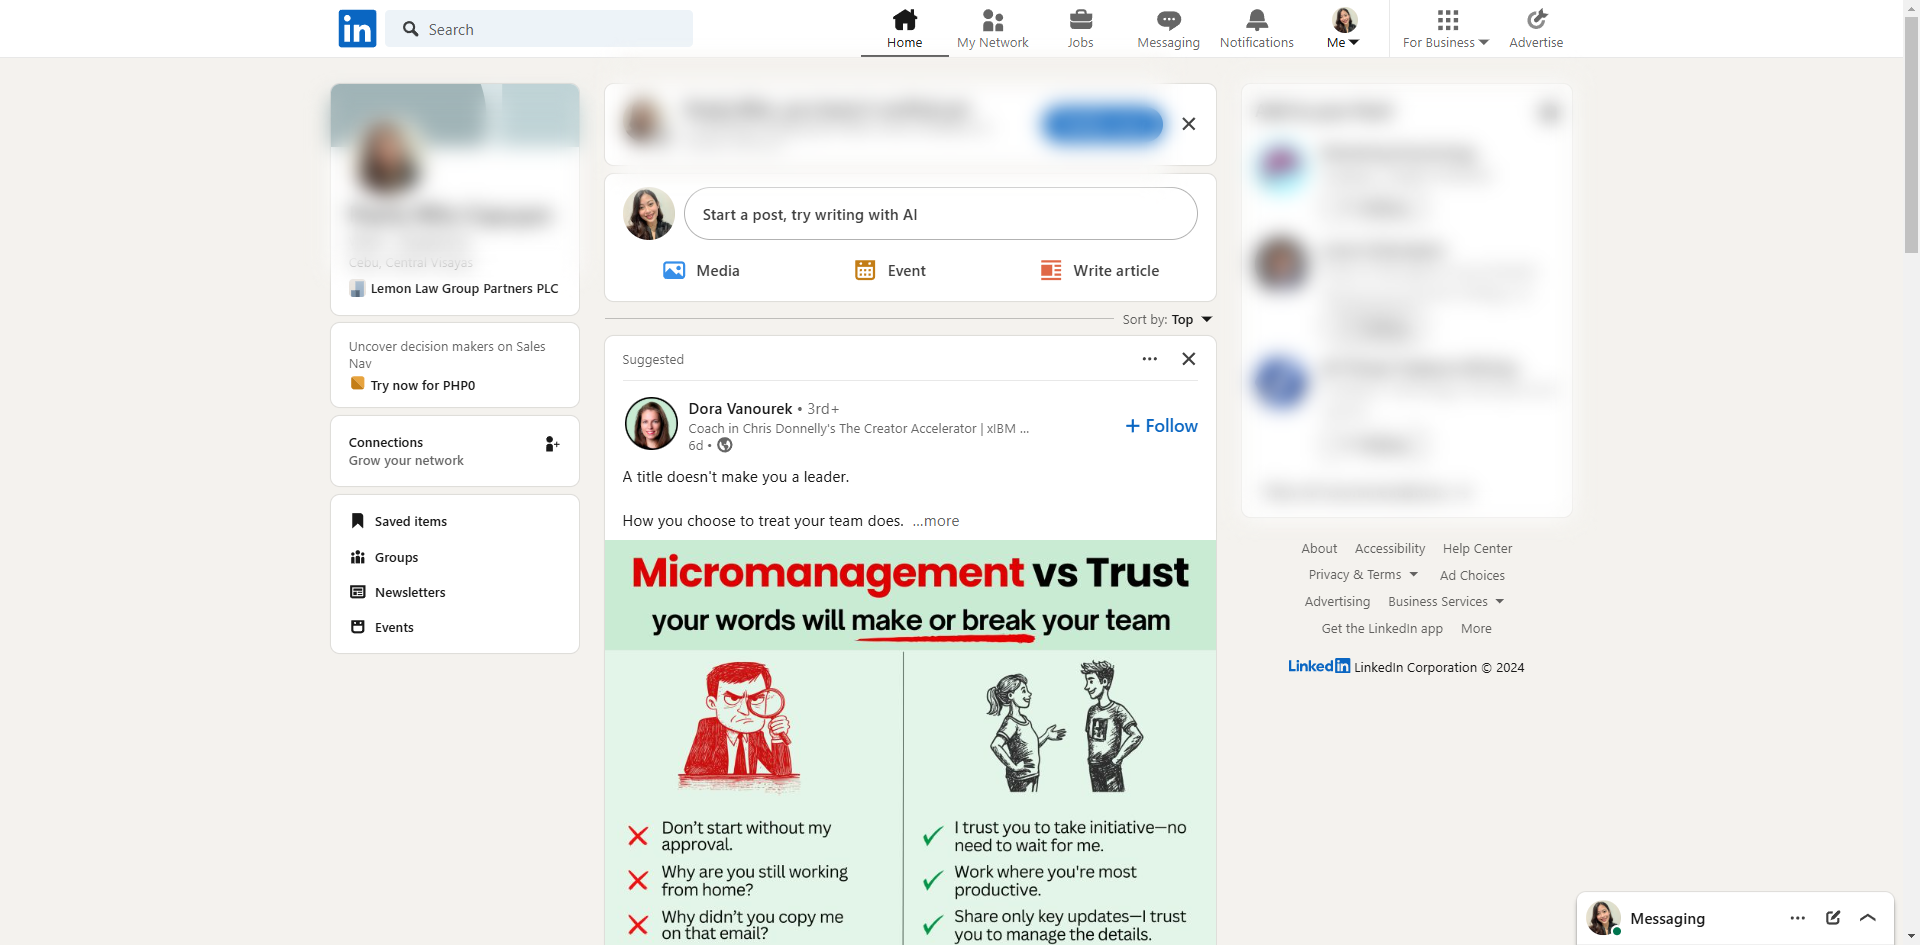
Task: Click the compose message icon in Messaging bar
Action: click(1833, 918)
